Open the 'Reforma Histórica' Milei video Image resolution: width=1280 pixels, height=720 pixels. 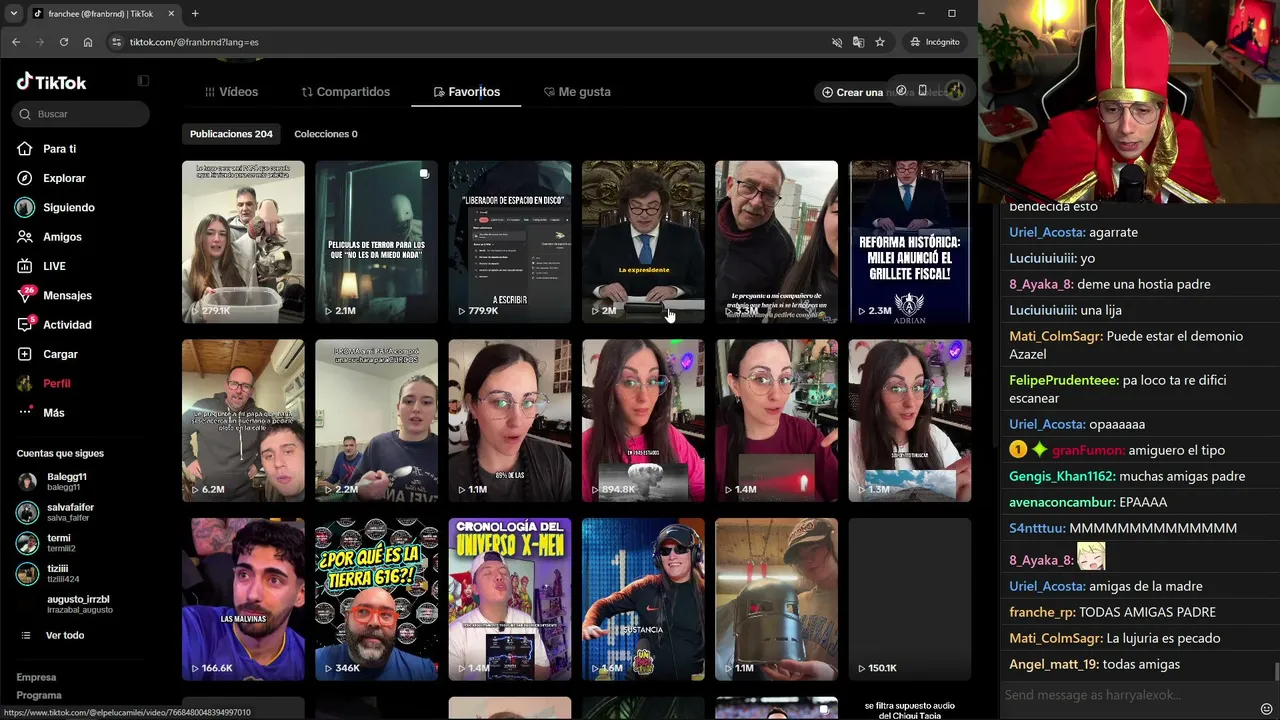[x=910, y=242]
